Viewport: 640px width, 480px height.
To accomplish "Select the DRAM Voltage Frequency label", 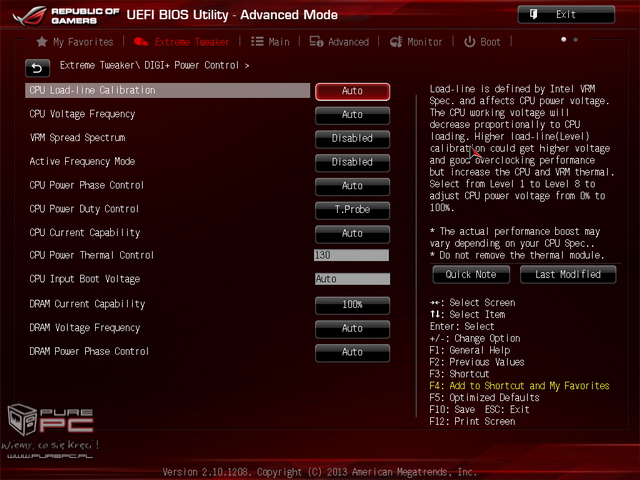I will pyautogui.click(x=84, y=328).
